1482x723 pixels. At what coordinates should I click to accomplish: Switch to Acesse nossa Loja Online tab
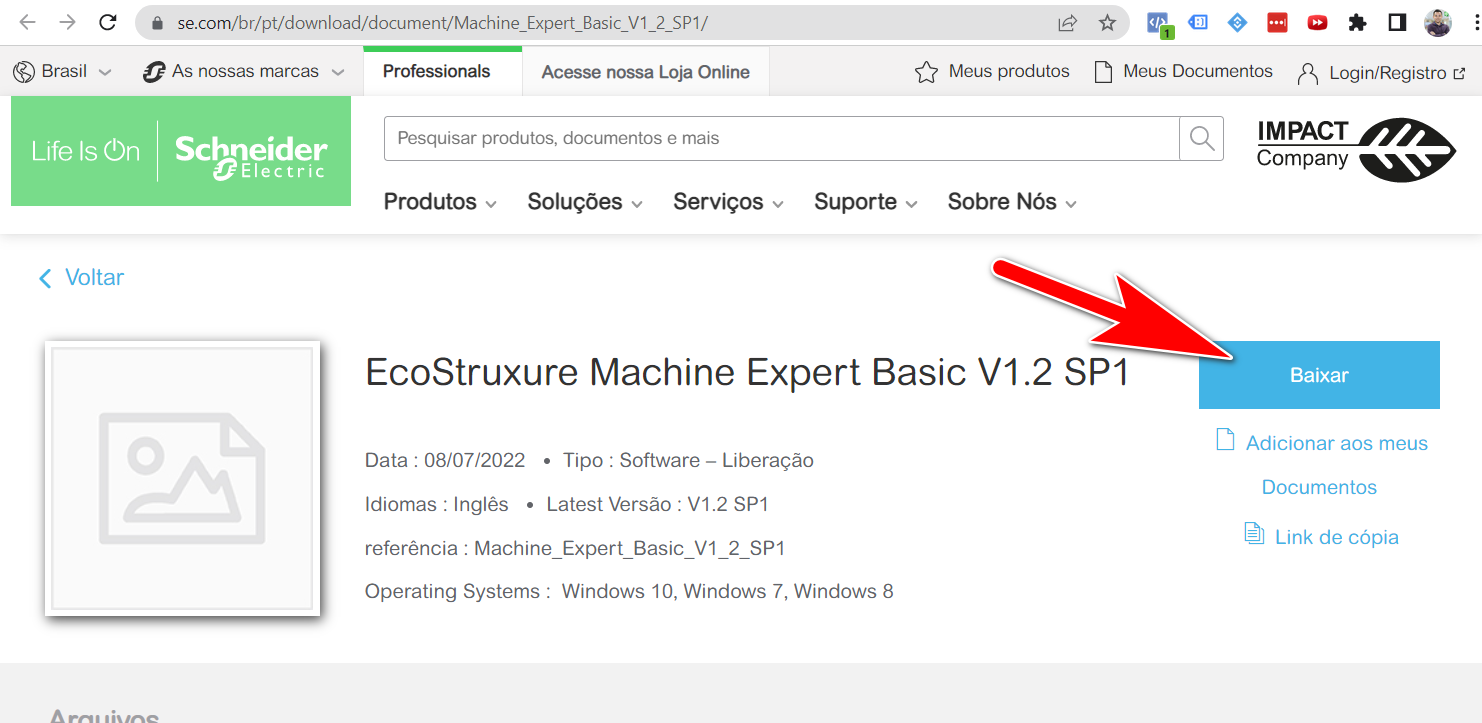point(645,72)
